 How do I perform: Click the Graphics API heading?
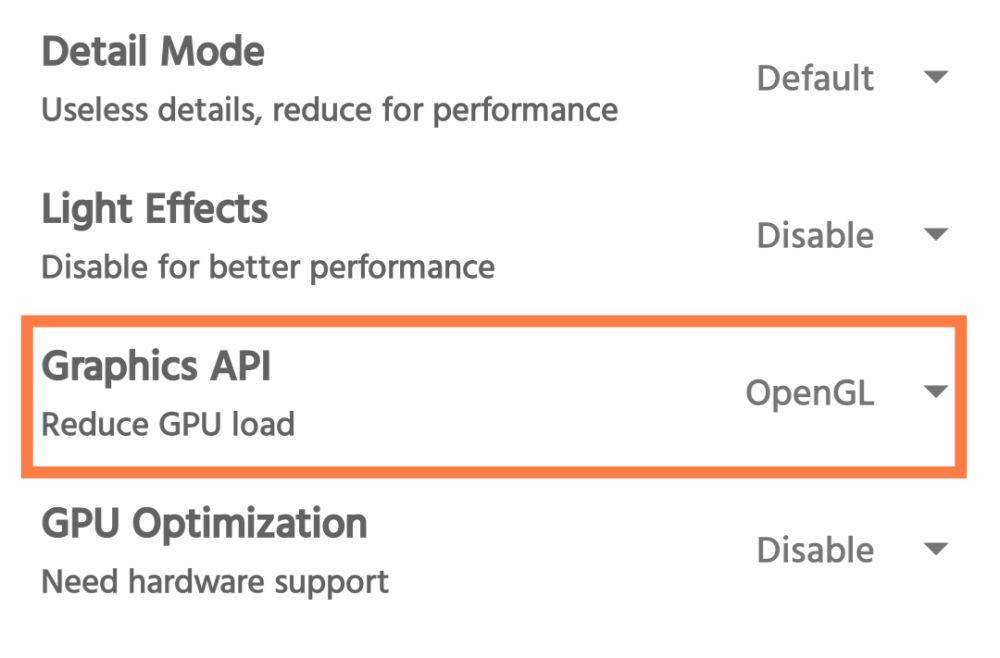pyautogui.click(x=156, y=367)
